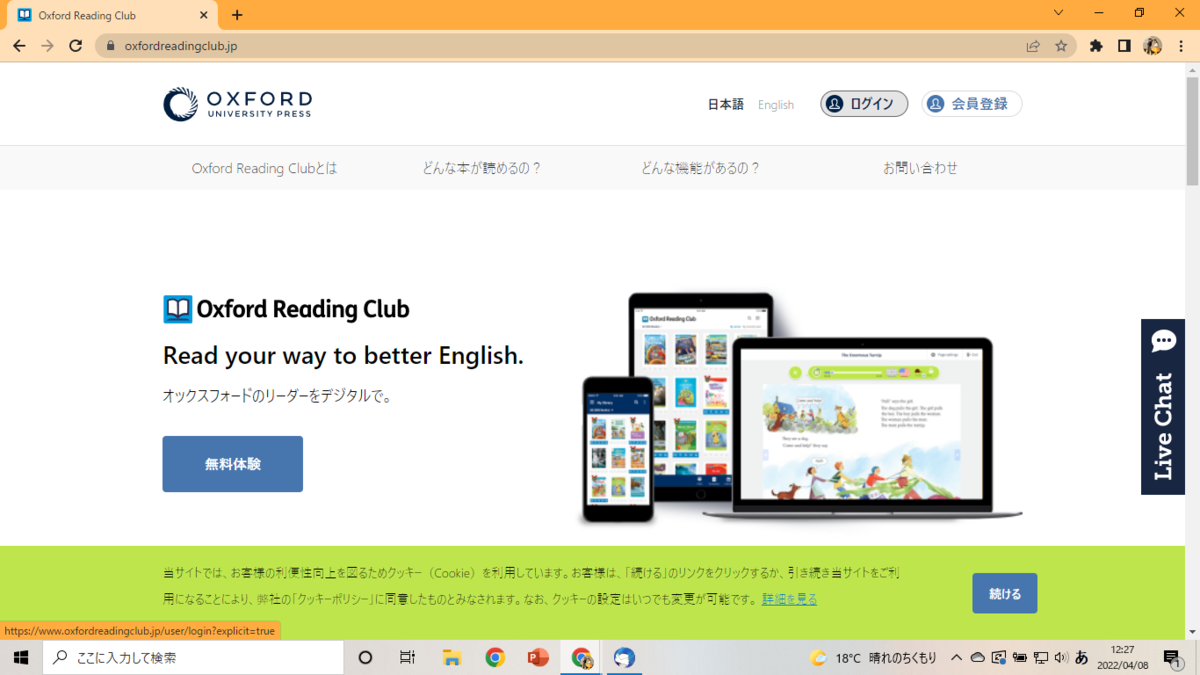
Task: Accept cookies with 続ける button
Action: tap(1005, 593)
